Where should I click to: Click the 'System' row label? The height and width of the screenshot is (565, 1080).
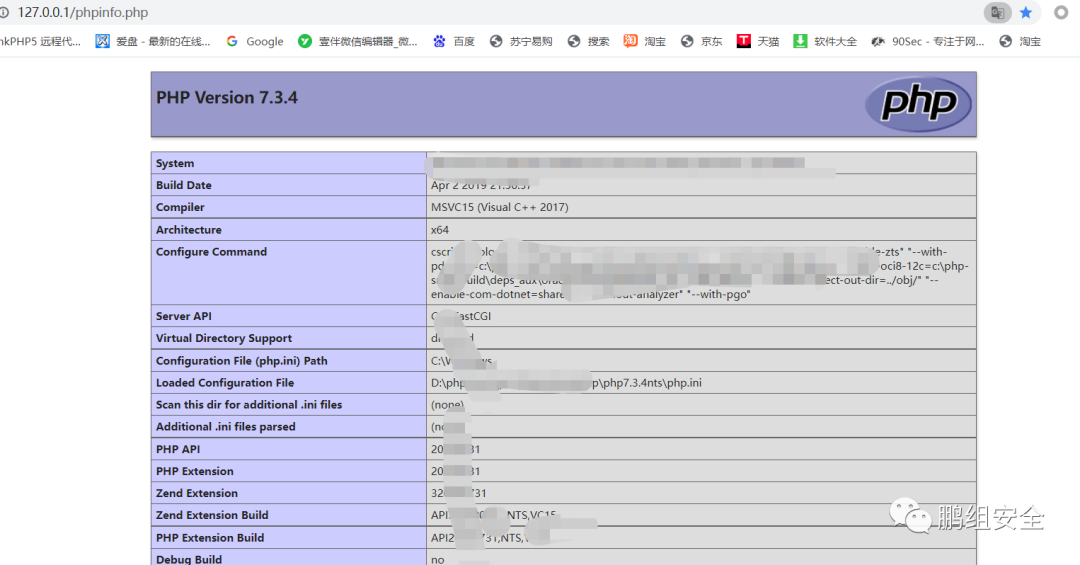(175, 163)
